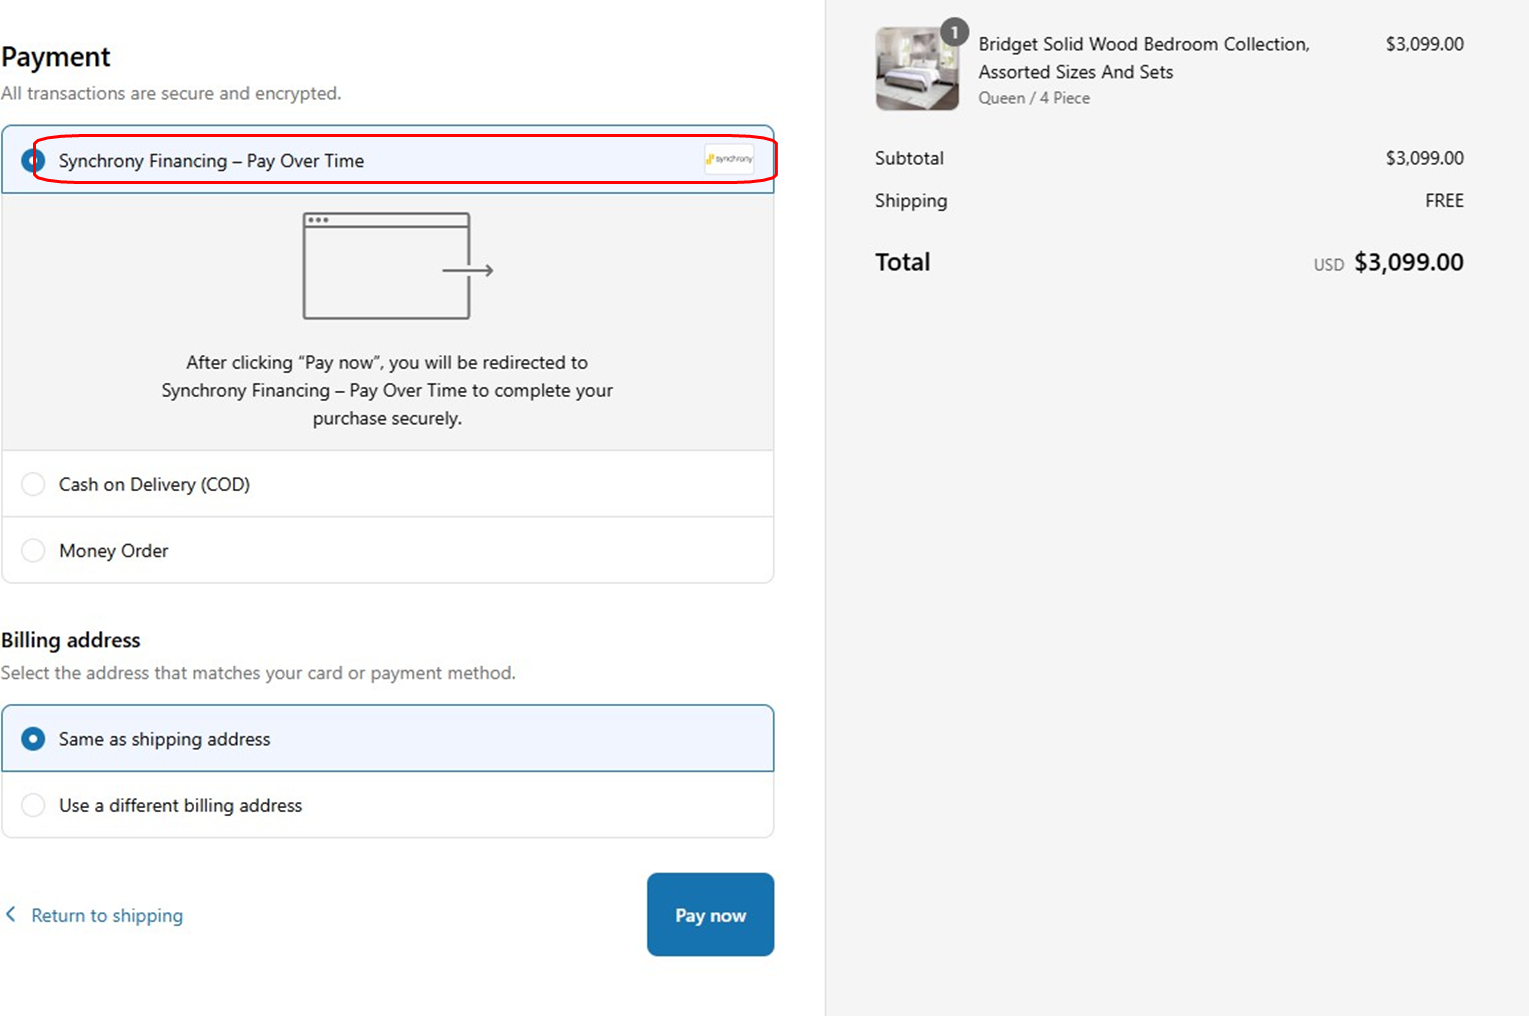
Task: Open the Bridget bedroom collection thumbnail
Action: [x=917, y=68]
